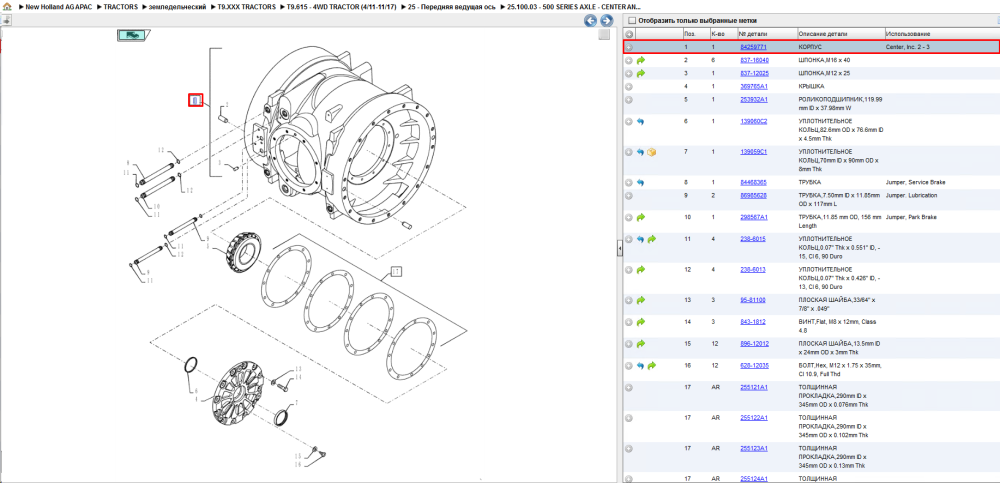Click the teal tractor icon above diagram

pyautogui.click(x=133, y=35)
